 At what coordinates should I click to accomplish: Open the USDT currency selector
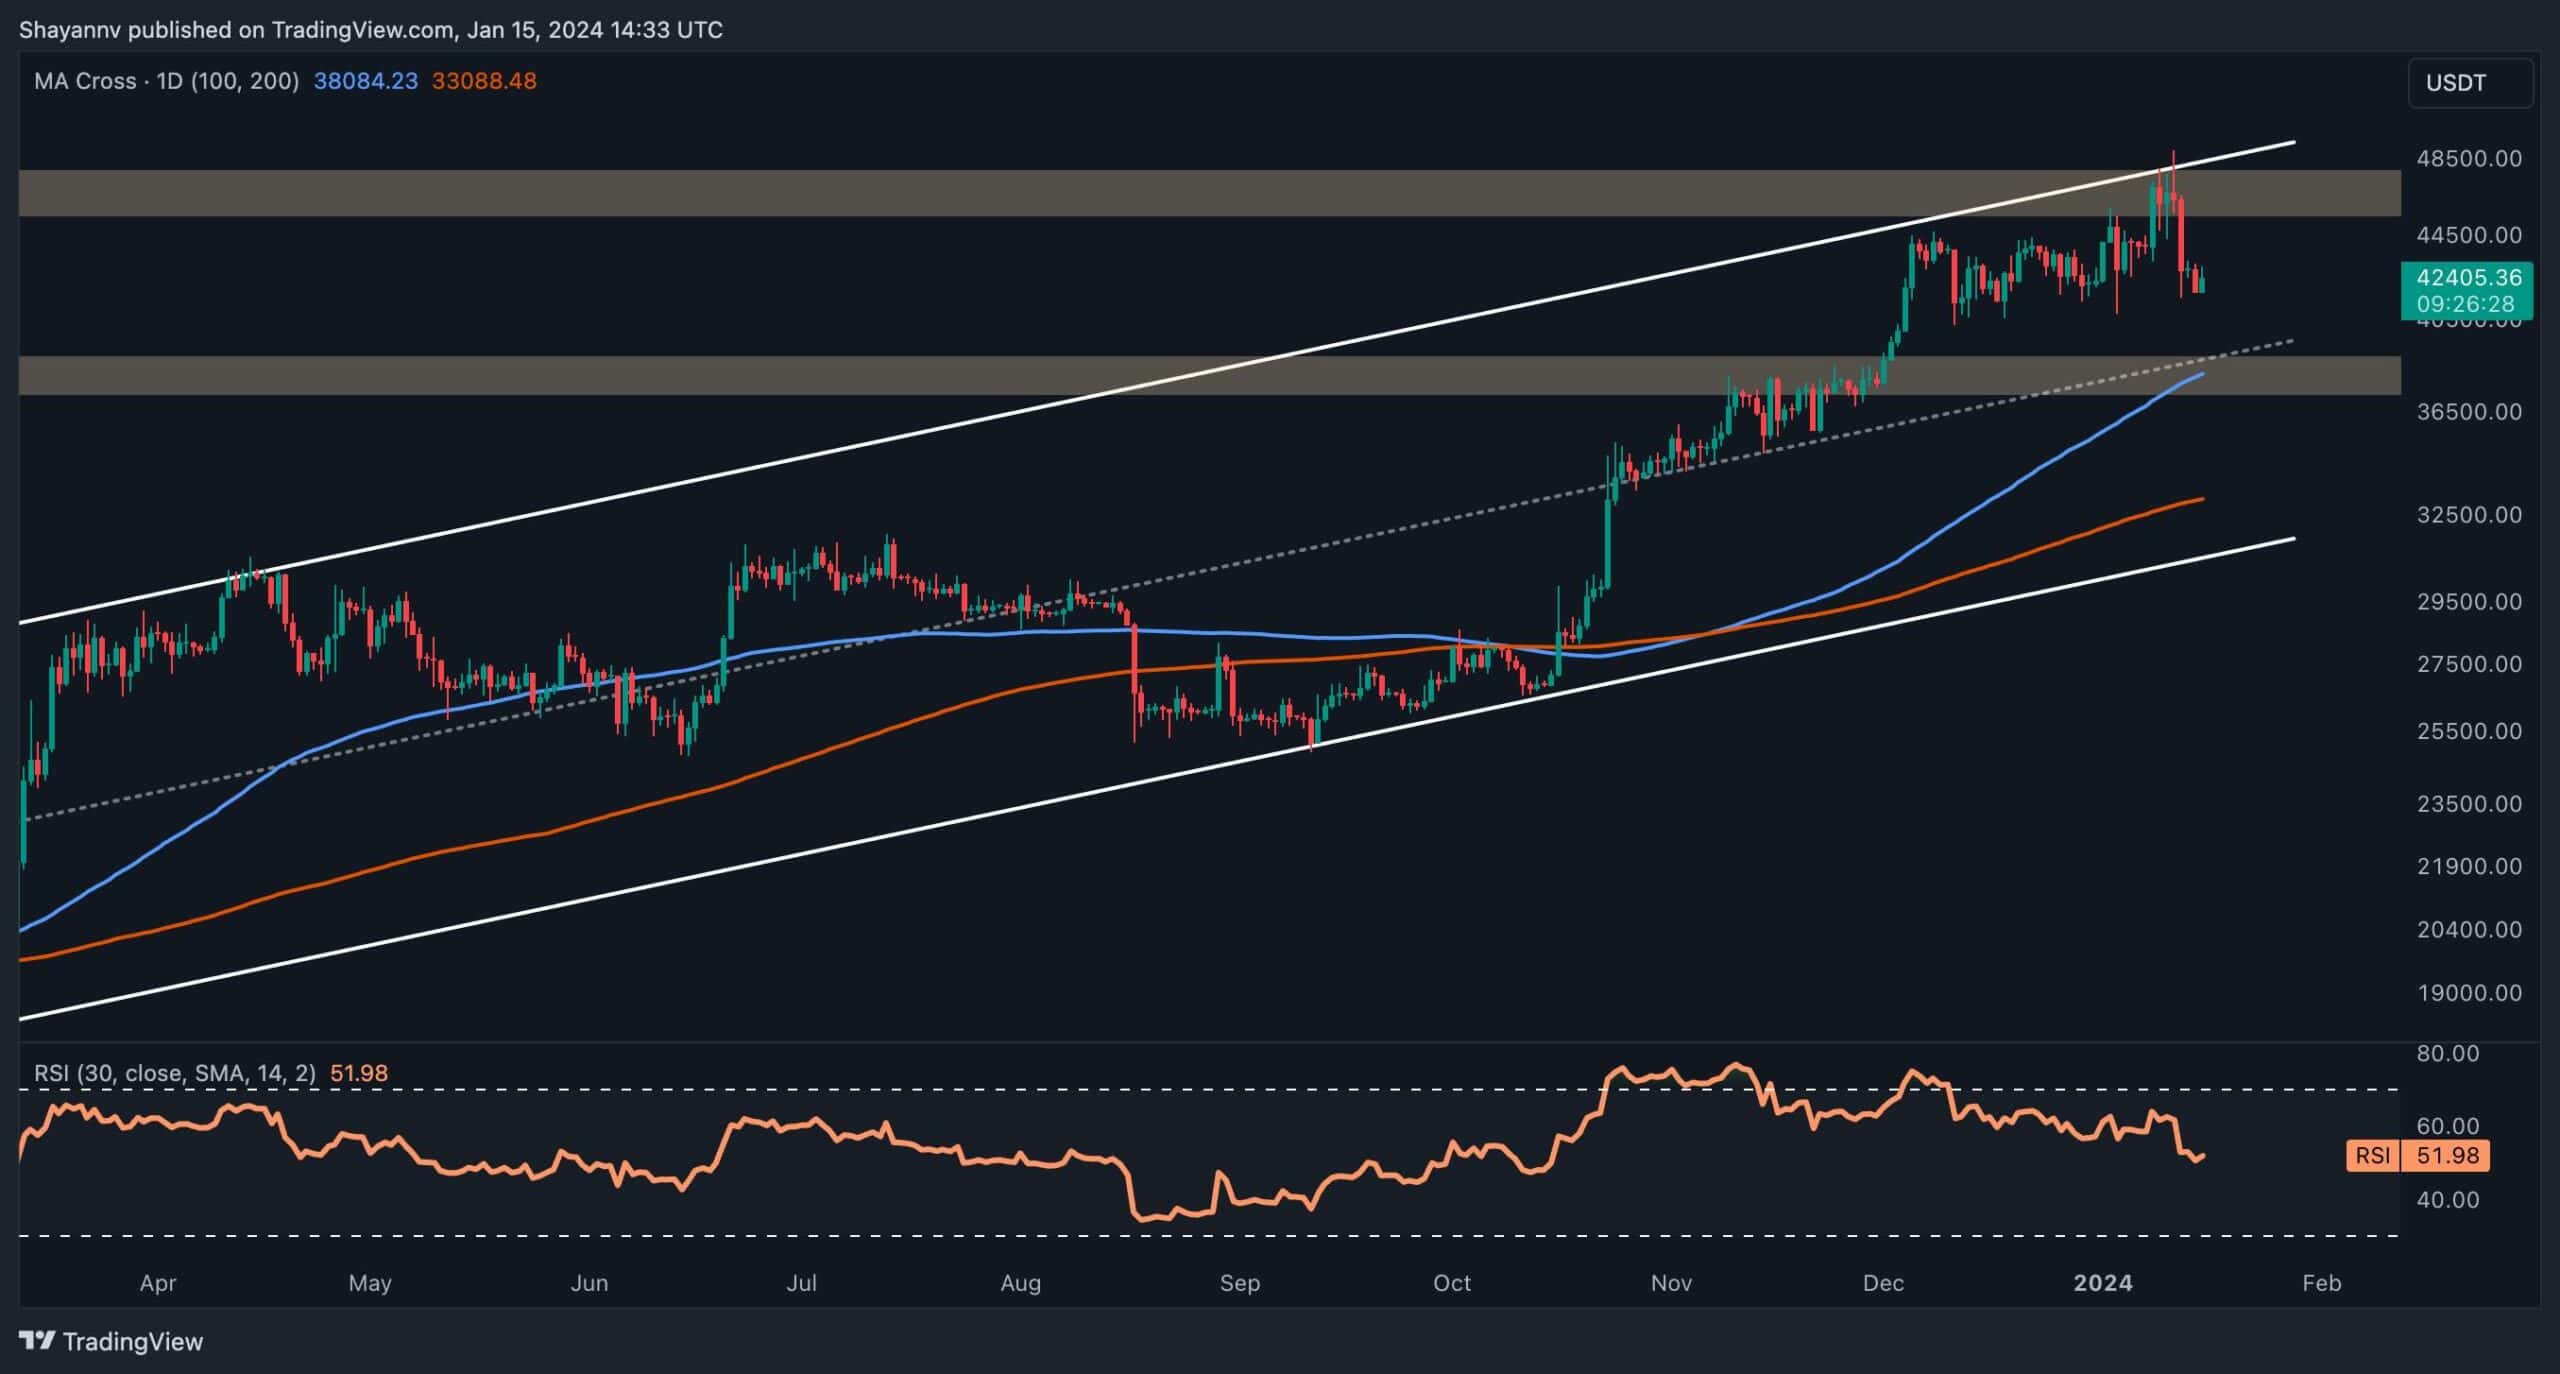pos(2469,83)
